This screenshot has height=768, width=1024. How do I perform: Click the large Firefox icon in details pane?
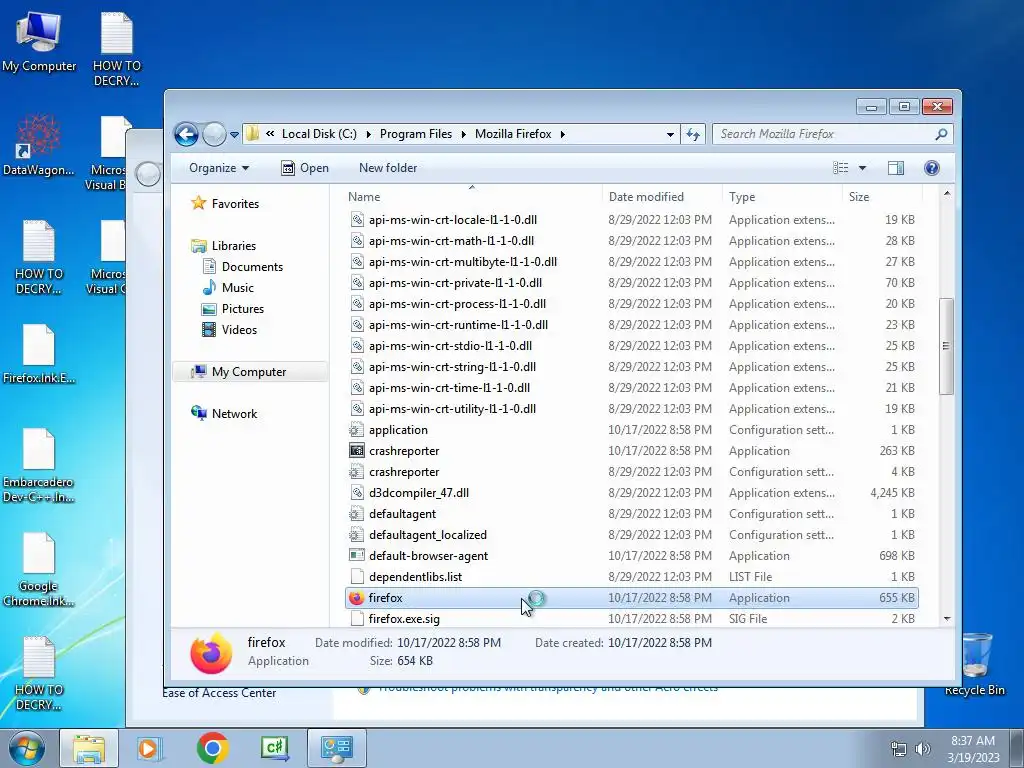[x=211, y=653]
